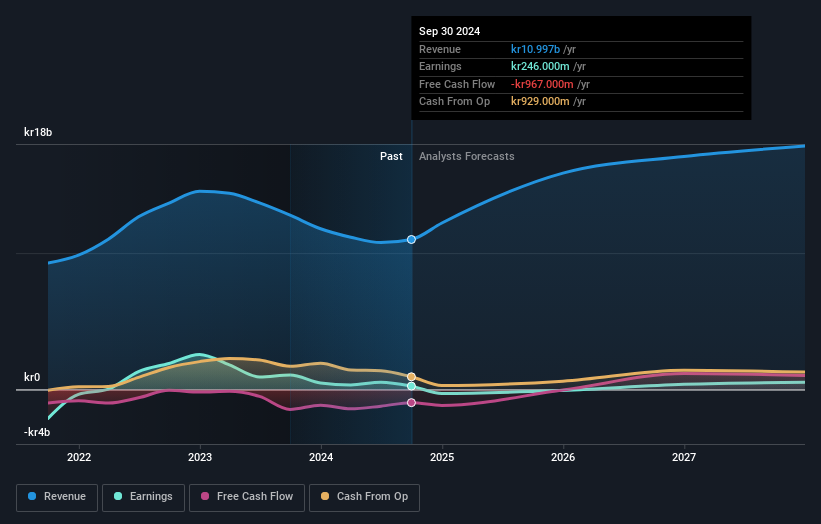821x524 pixels.
Task: Click the Earnings label in tooltip
Action: tap(440, 66)
